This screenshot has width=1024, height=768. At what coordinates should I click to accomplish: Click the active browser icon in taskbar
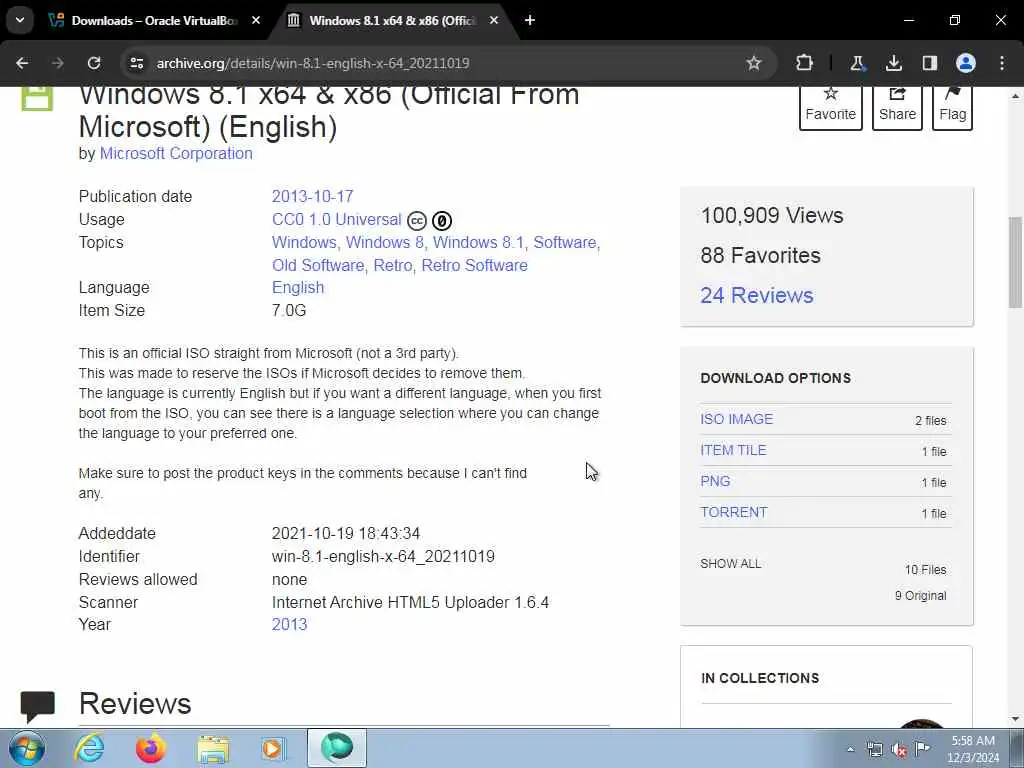pyautogui.click(x=337, y=748)
